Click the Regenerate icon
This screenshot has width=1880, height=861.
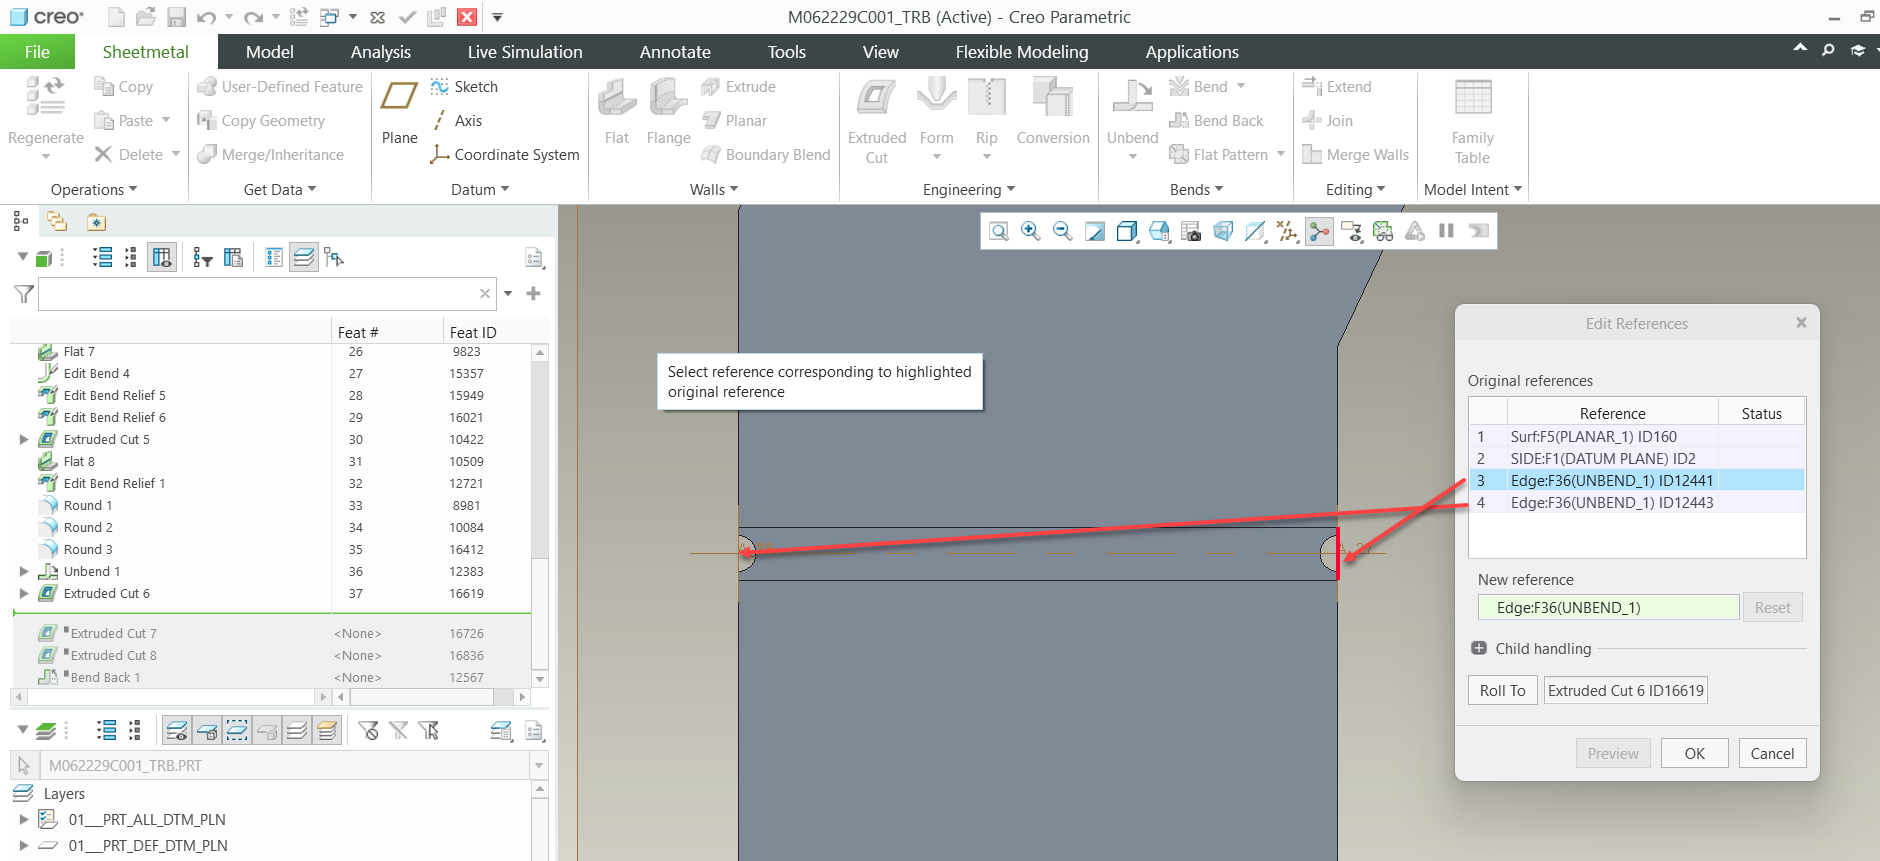[45, 98]
